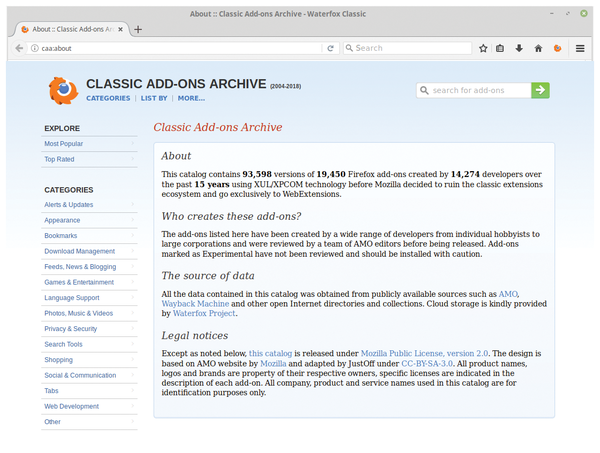Focus the caa:about address bar

pyautogui.click(x=176, y=48)
